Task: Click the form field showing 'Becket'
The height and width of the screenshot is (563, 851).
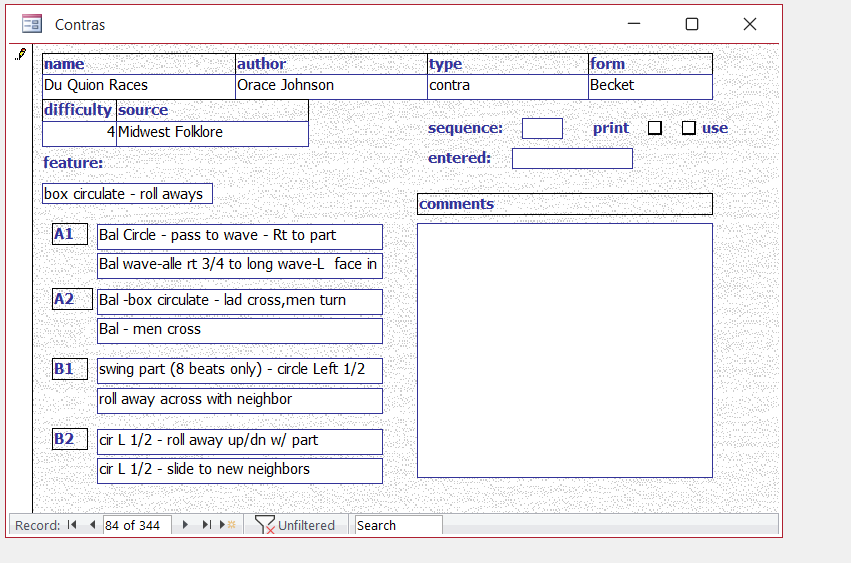Action: [x=650, y=86]
